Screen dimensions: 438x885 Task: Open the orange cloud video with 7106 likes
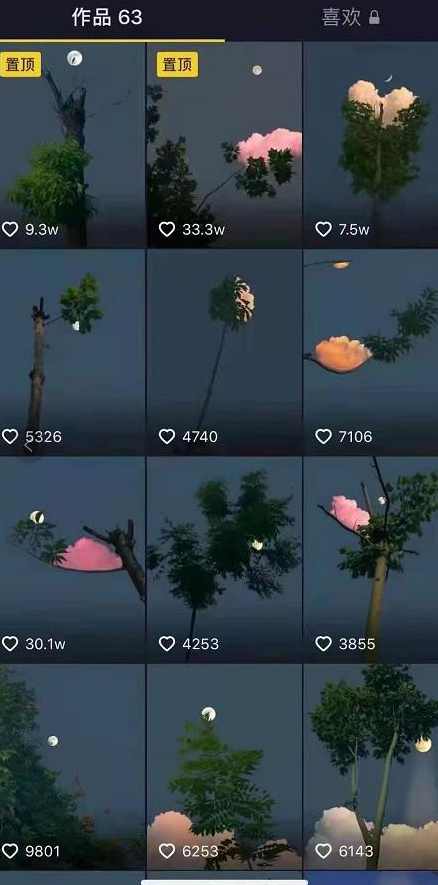tap(371, 353)
